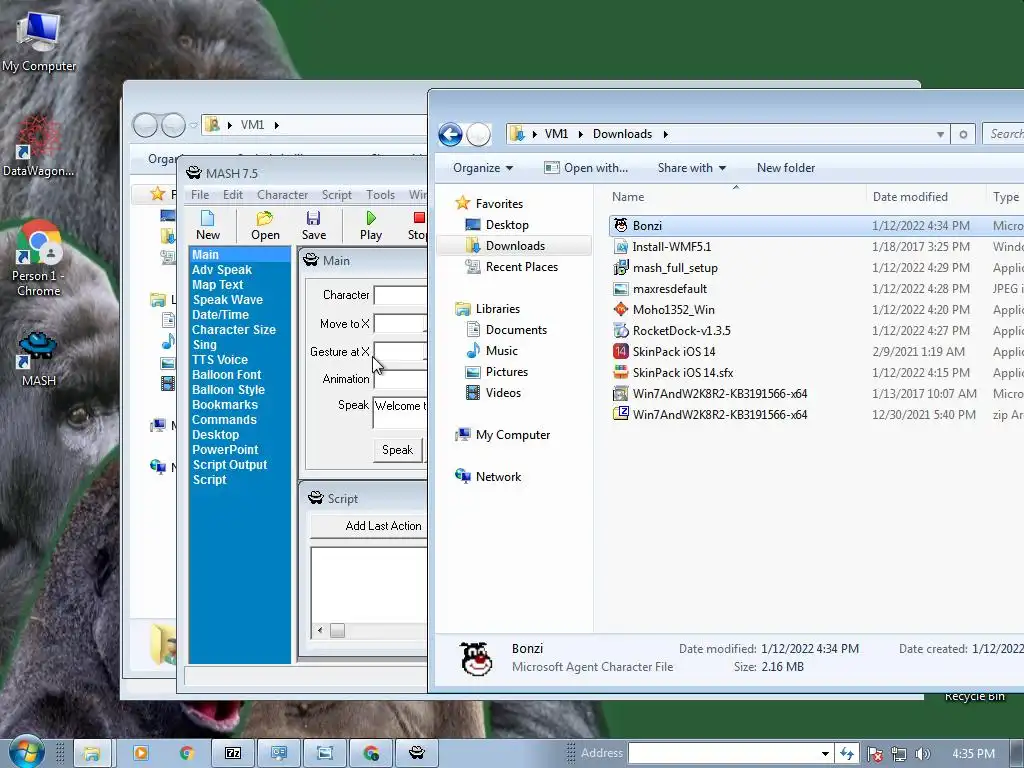Open the file explorer taskbar icon
The height and width of the screenshot is (768, 1024).
pos(92,754)
